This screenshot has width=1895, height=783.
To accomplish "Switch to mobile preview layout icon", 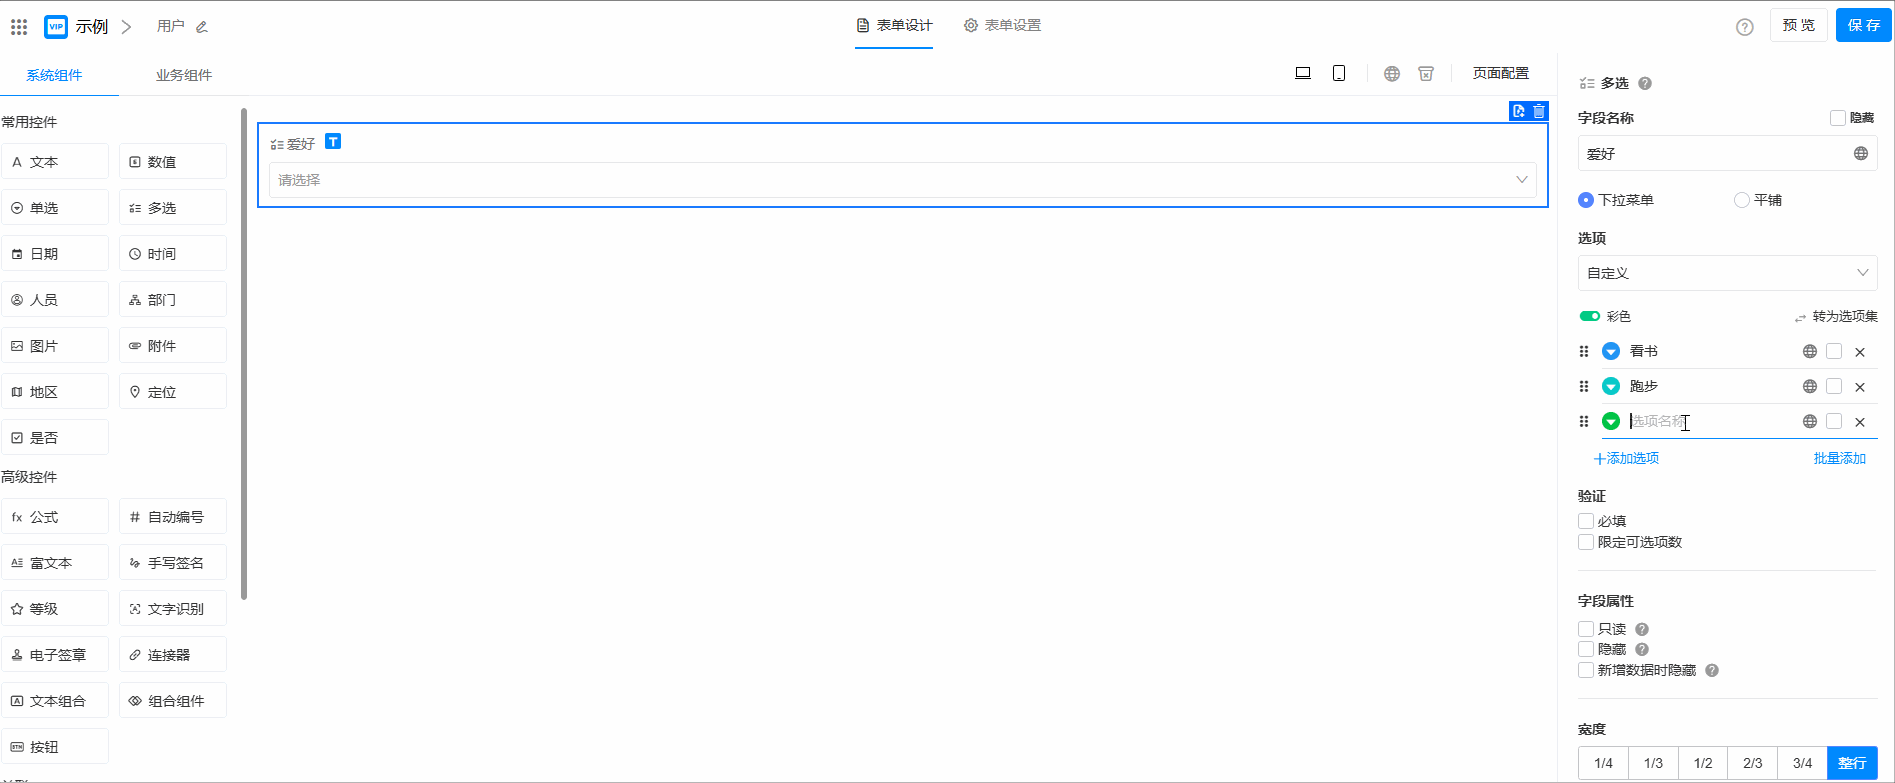I will [x=1339, y=73].
